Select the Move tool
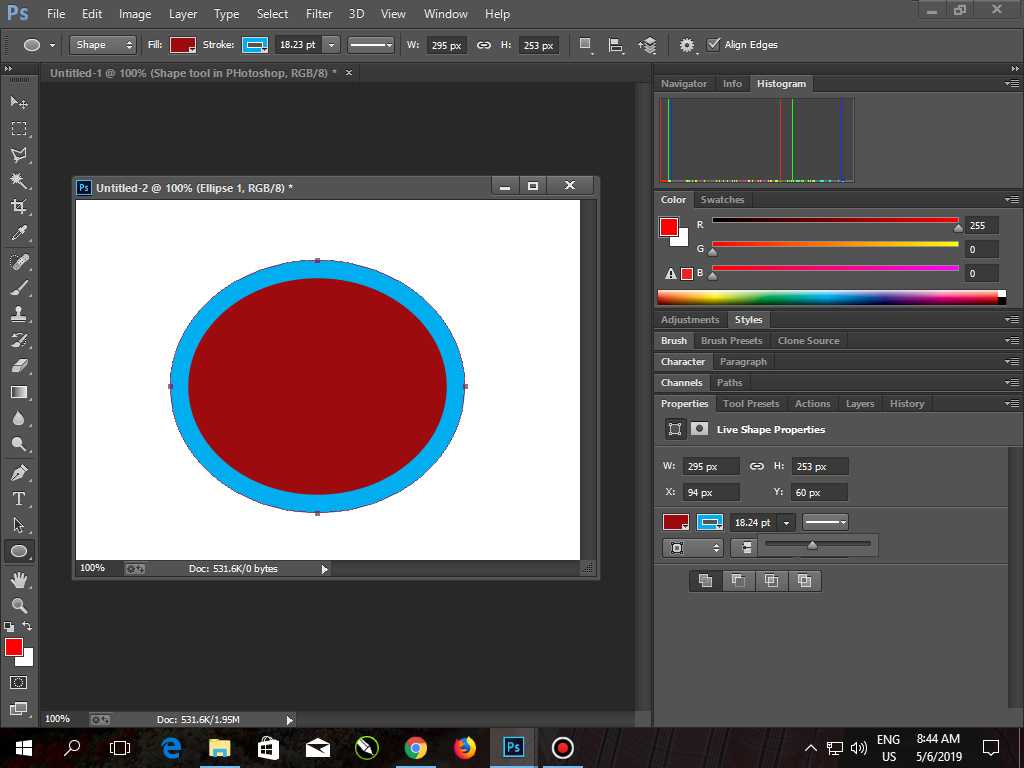 pyautogui.click(x=18, y=101)
